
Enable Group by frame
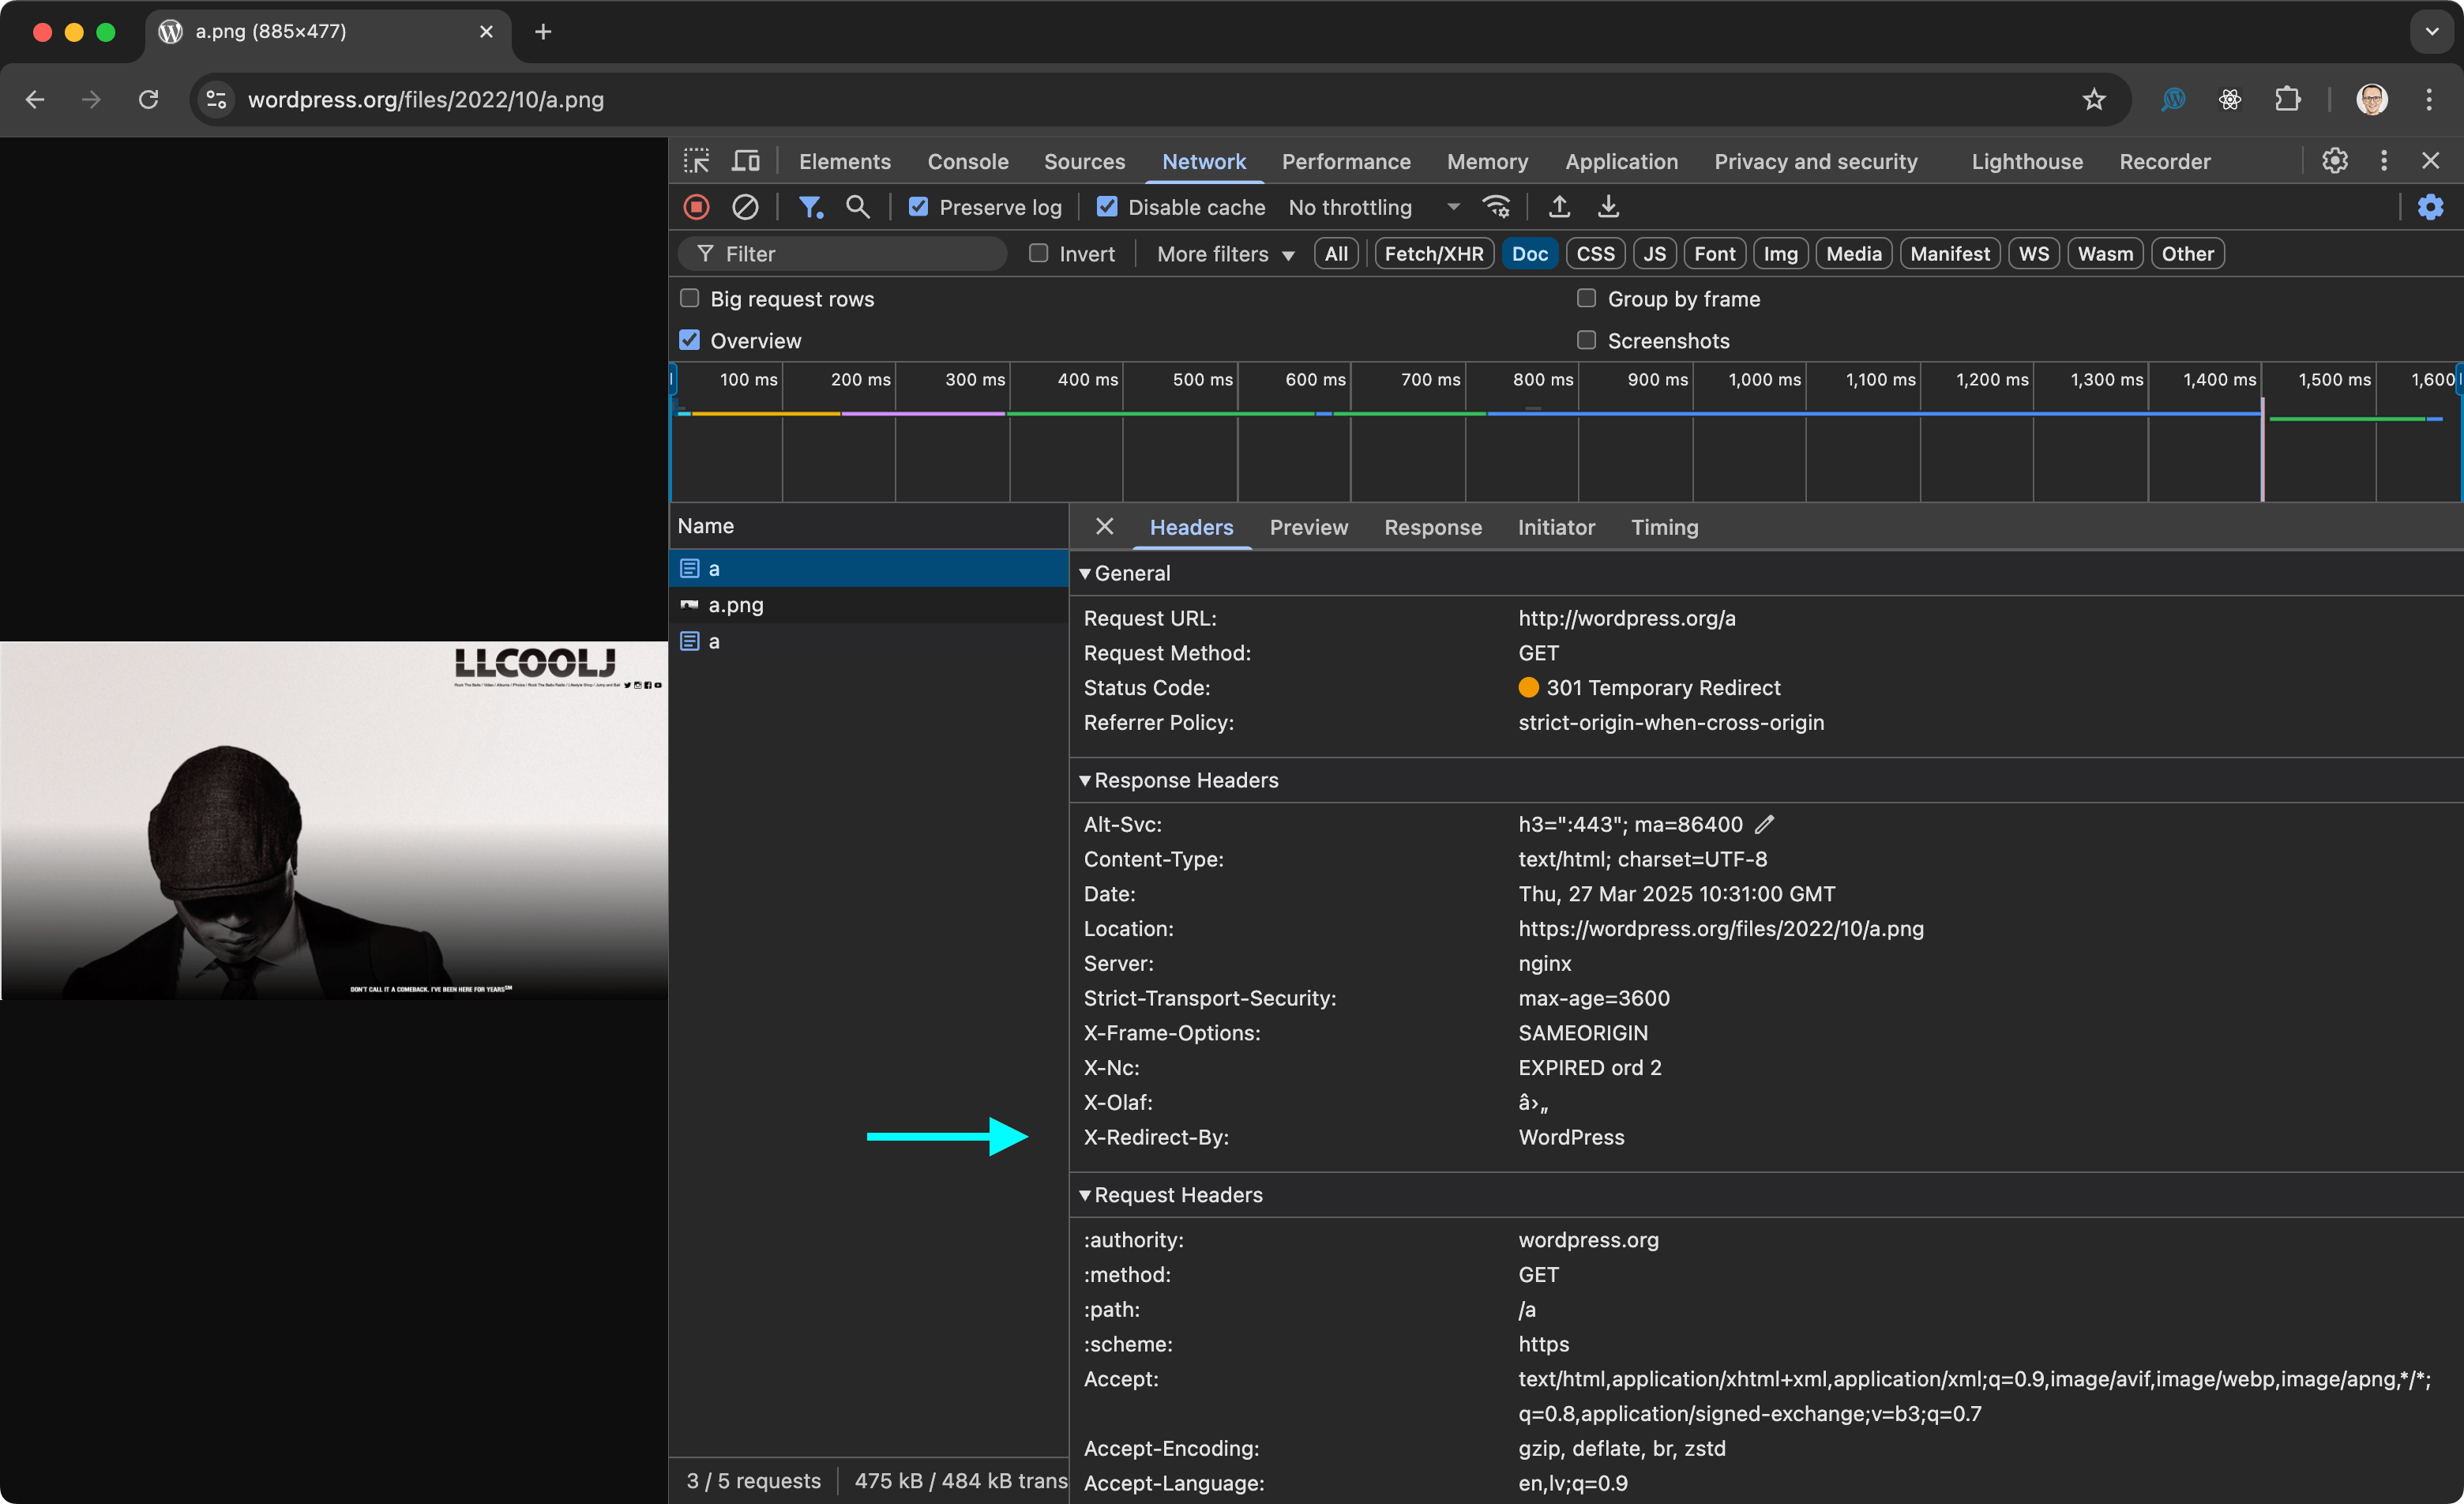[1586, 298]
